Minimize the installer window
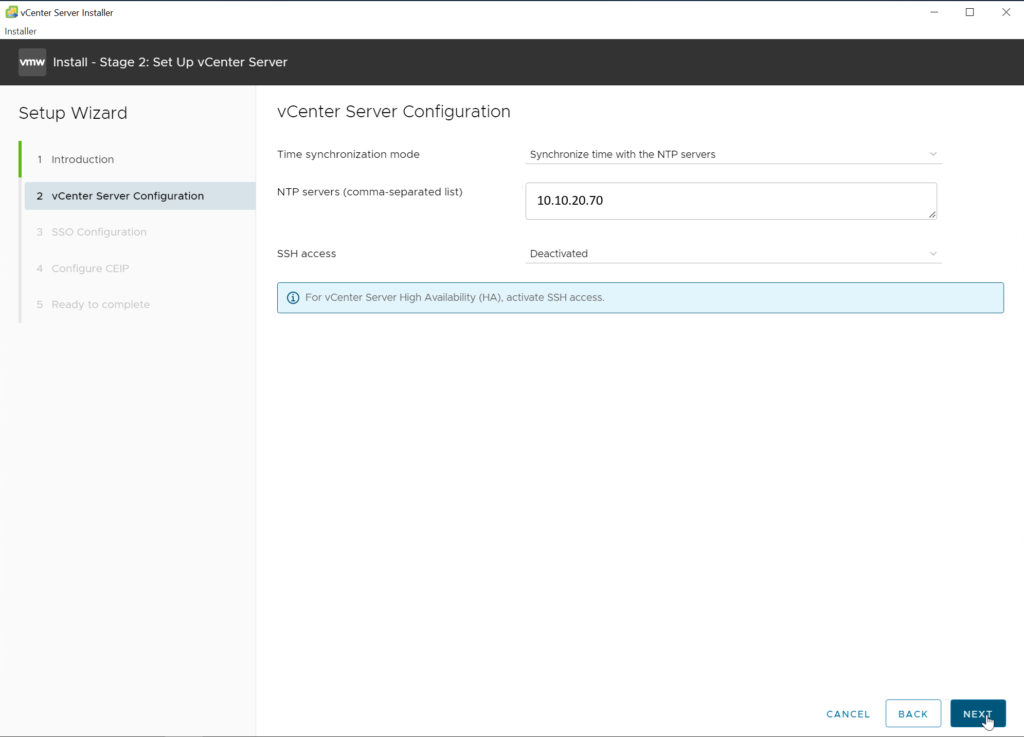This screenshot has width=1024, height=737. pos(932,12)
